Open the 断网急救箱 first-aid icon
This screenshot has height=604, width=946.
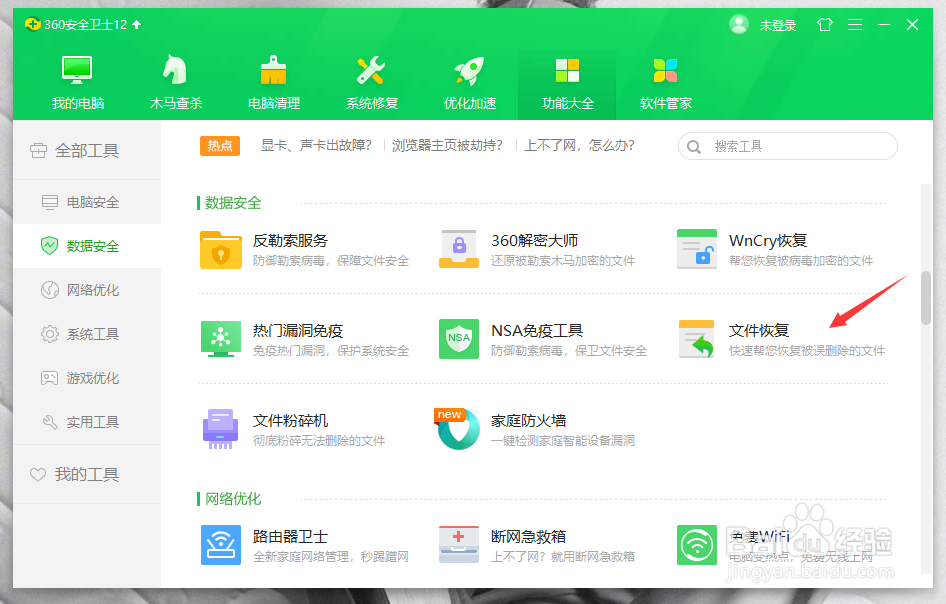[x=458, y=545]
